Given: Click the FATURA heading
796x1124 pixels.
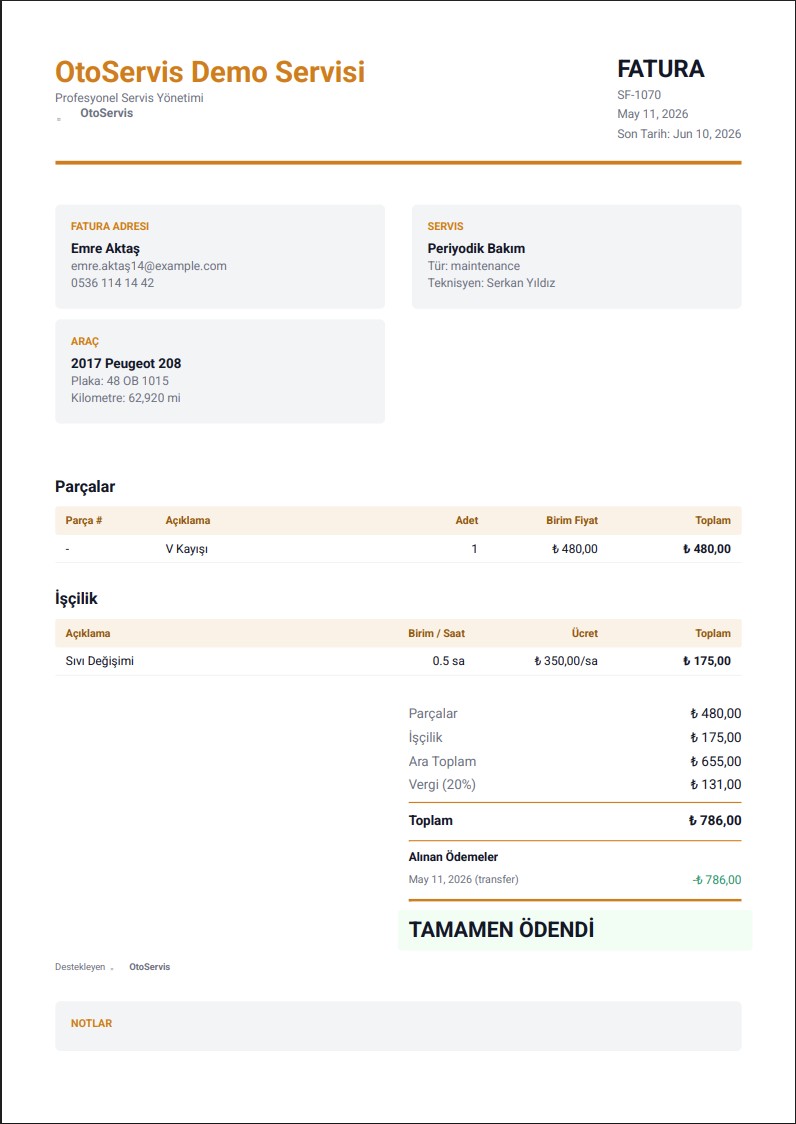Looking at the screenshot, I should click(660, 69).
